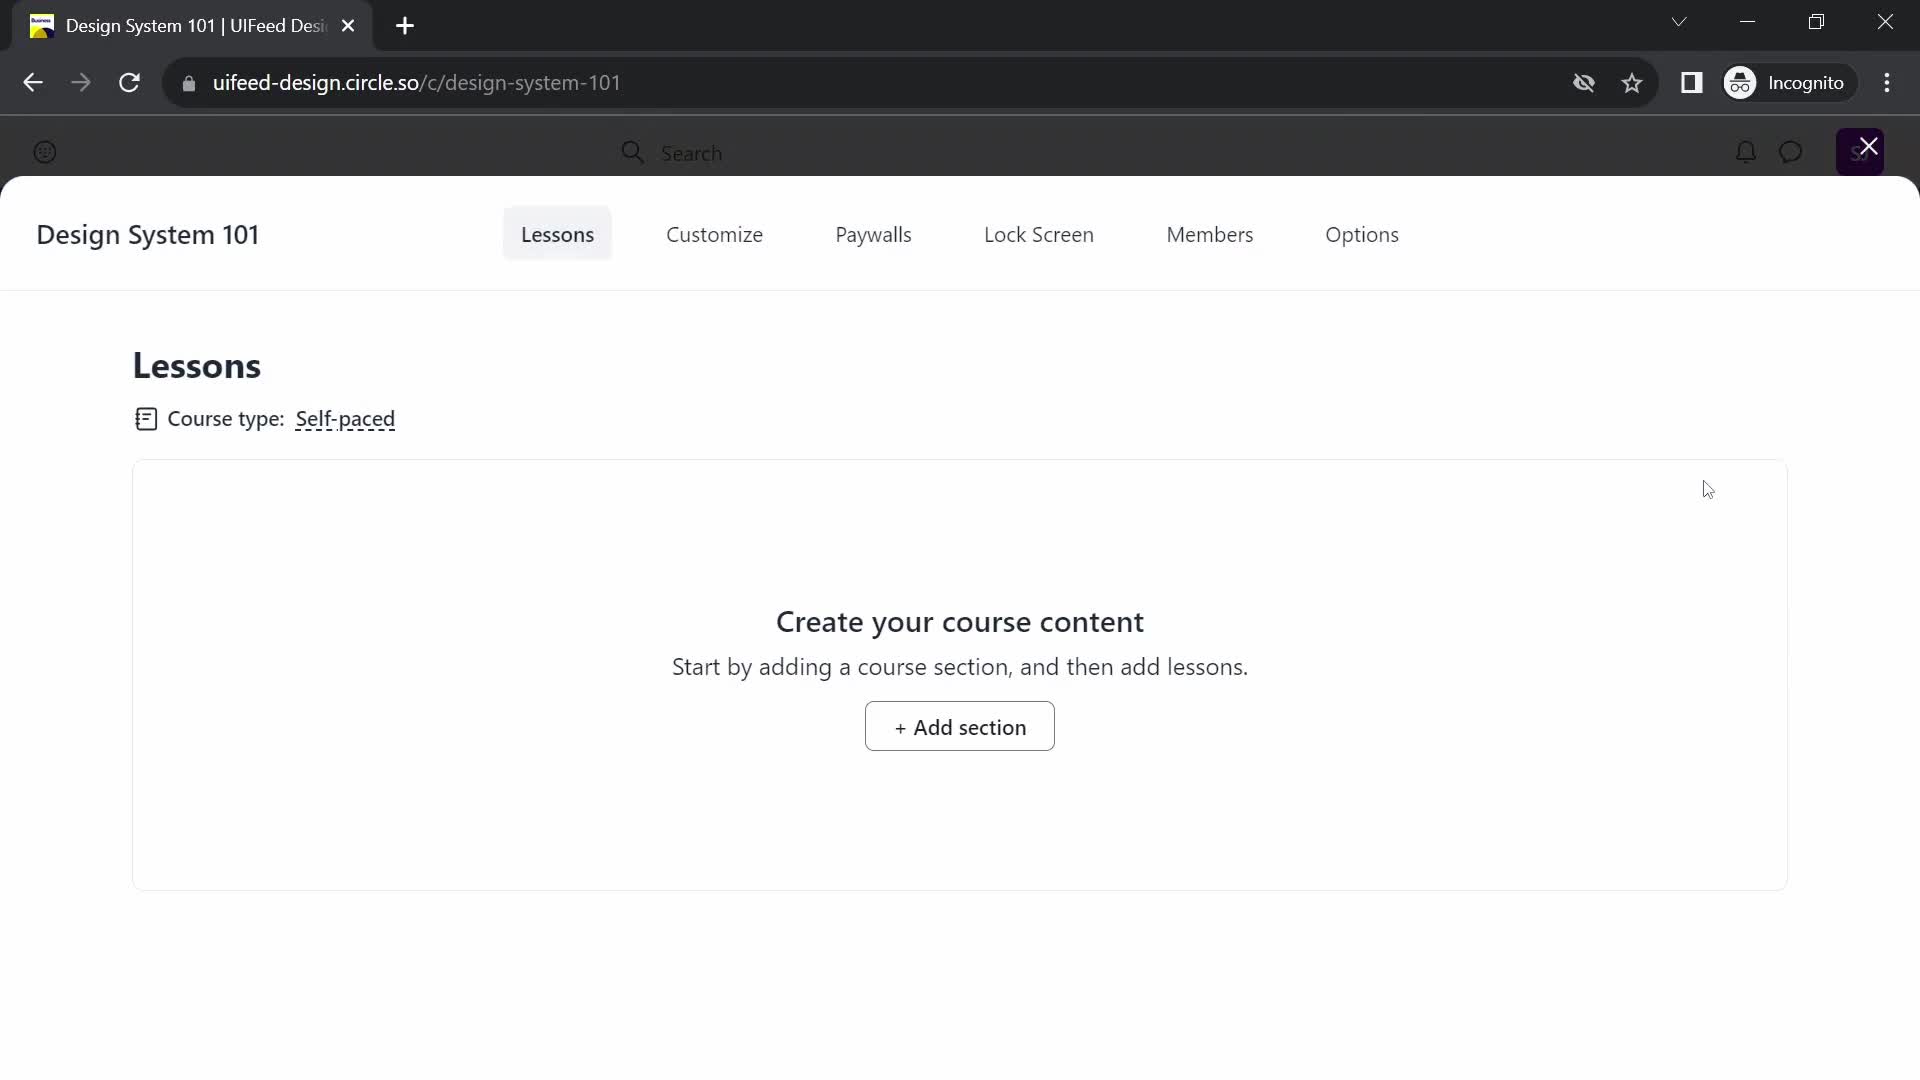Click the notifications bell icon

1745,152
